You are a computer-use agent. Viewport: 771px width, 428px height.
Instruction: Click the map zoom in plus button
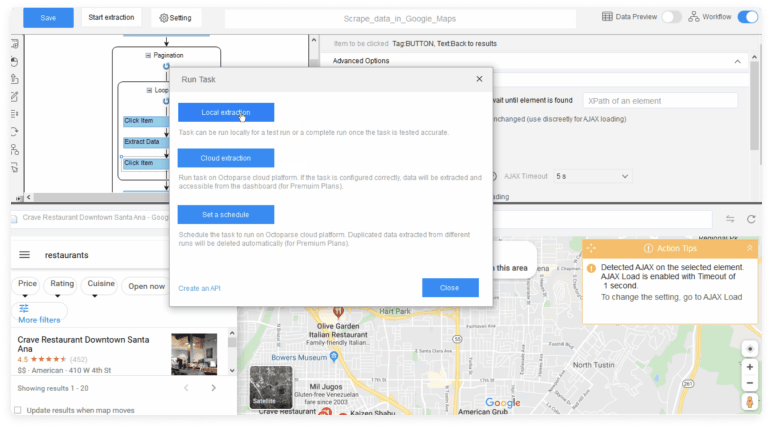(x=749, y=367)
